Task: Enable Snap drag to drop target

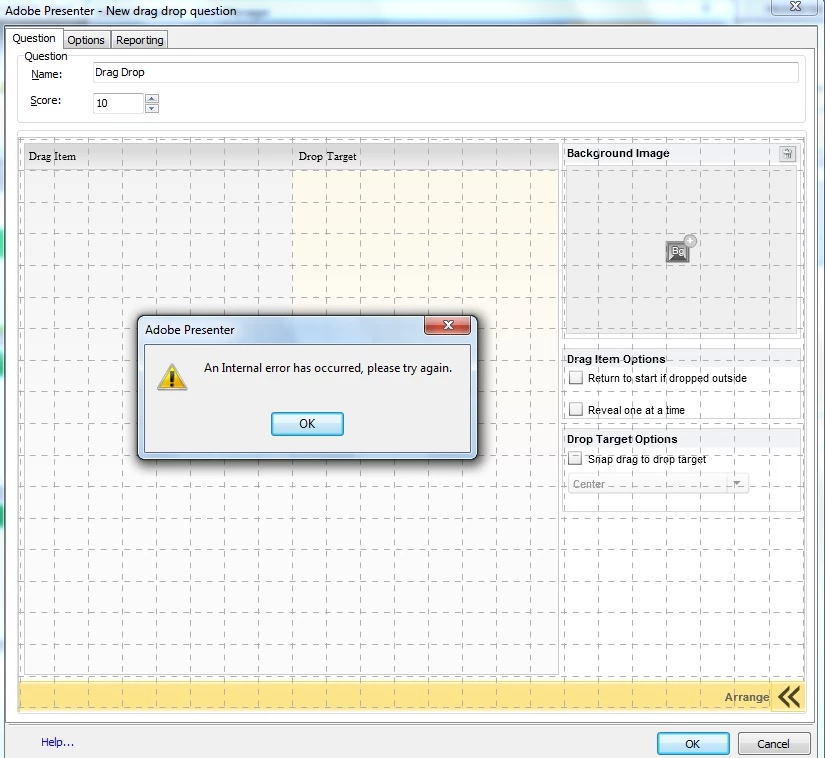Action: click(575, 459)
